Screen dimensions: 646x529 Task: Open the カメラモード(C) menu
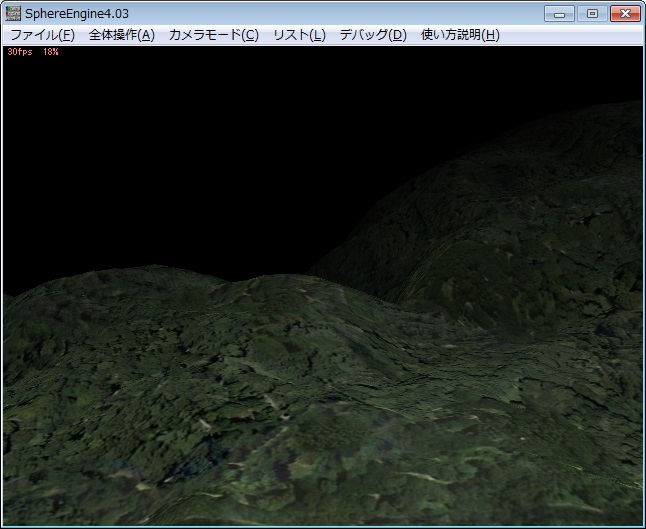214,35
